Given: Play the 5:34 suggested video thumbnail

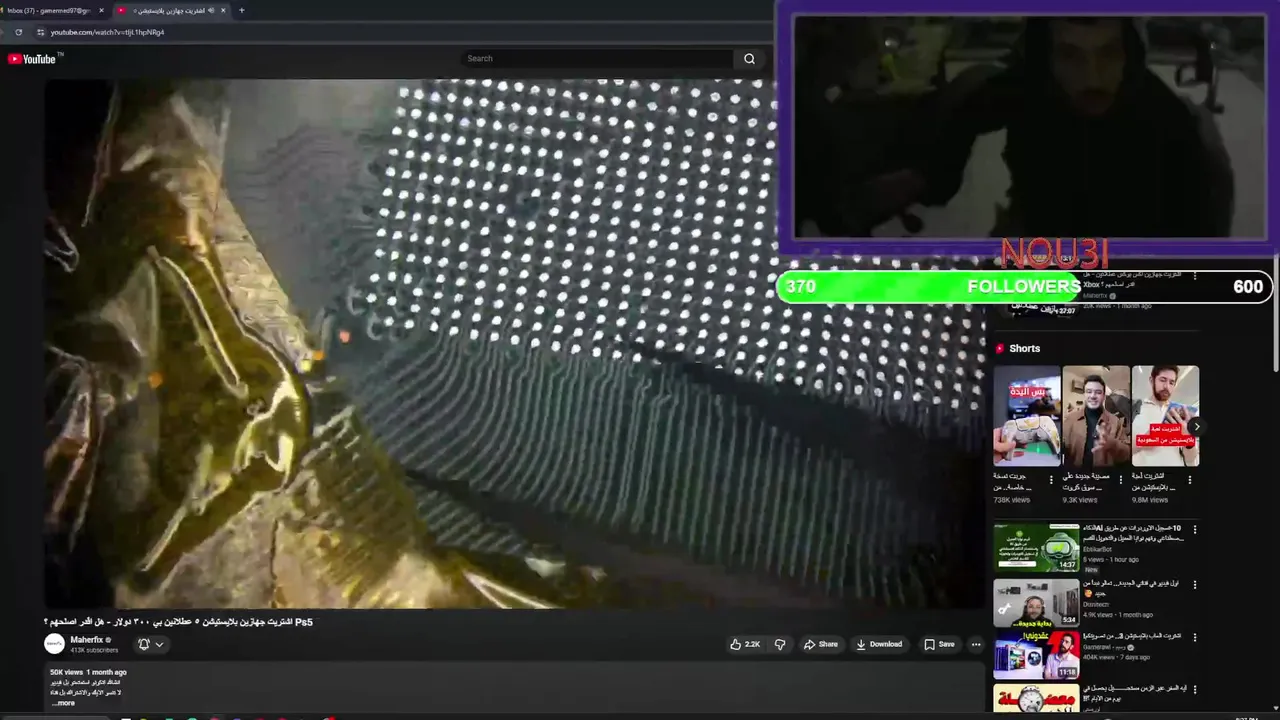Looking at the screenshot, I should (x=1036, y=601).
